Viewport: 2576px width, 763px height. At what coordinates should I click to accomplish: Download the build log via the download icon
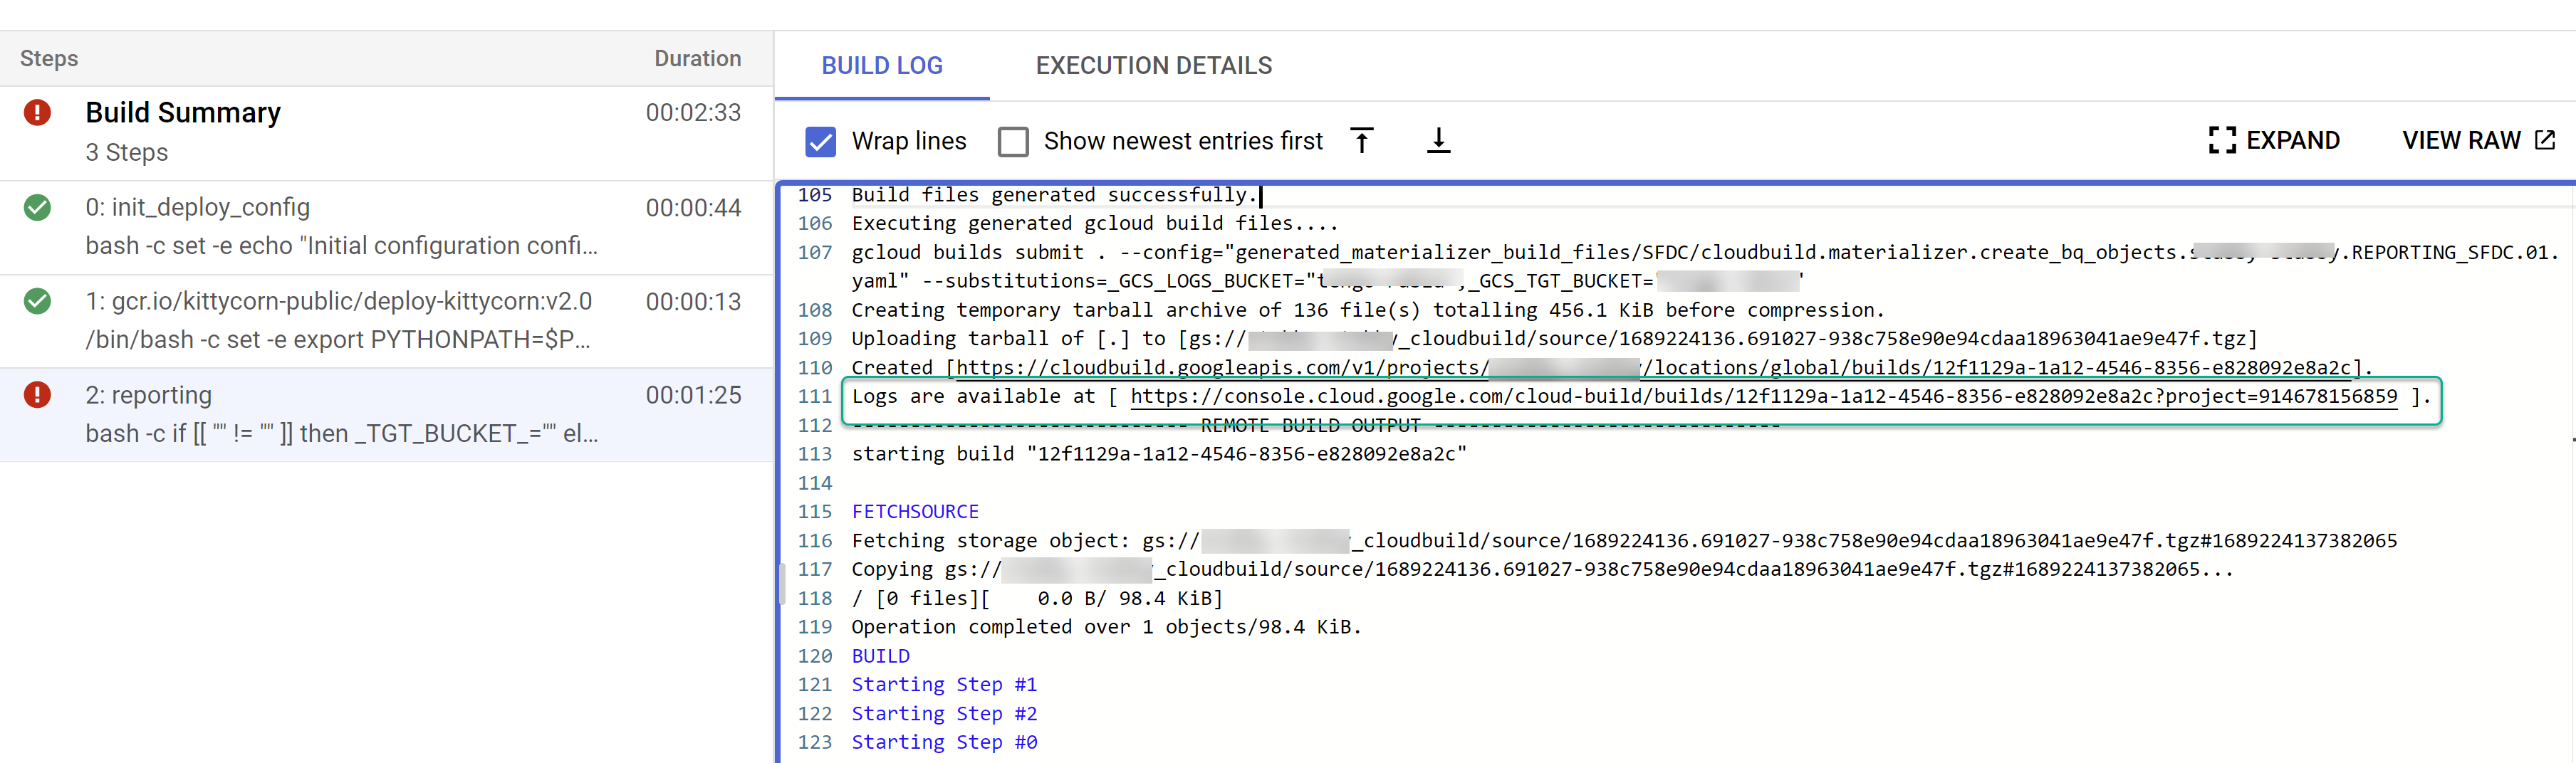pyautogui.click(x=1438, y=141)
